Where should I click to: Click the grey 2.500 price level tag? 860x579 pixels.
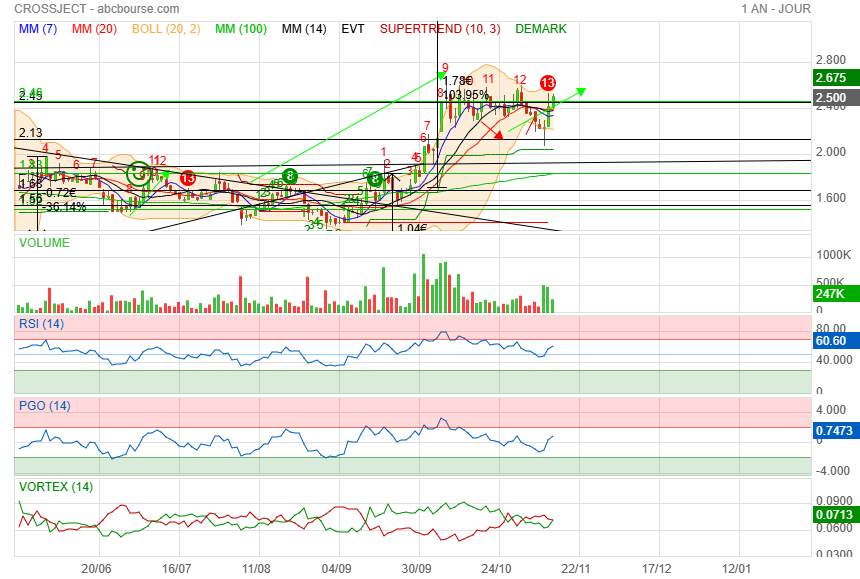(x=830, y=98)
